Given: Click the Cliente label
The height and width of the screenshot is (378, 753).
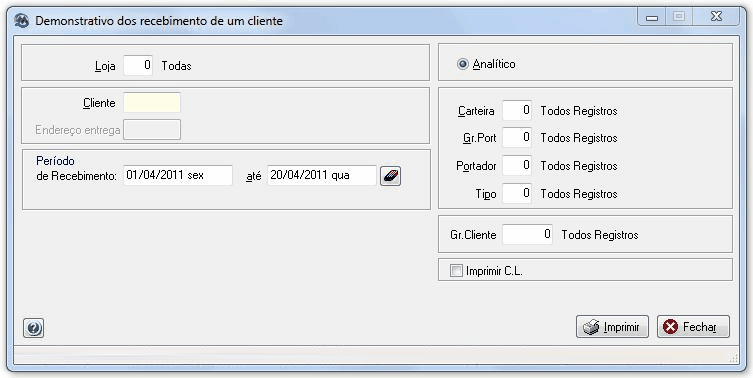Looking at the screenshot, I should 99,103.
